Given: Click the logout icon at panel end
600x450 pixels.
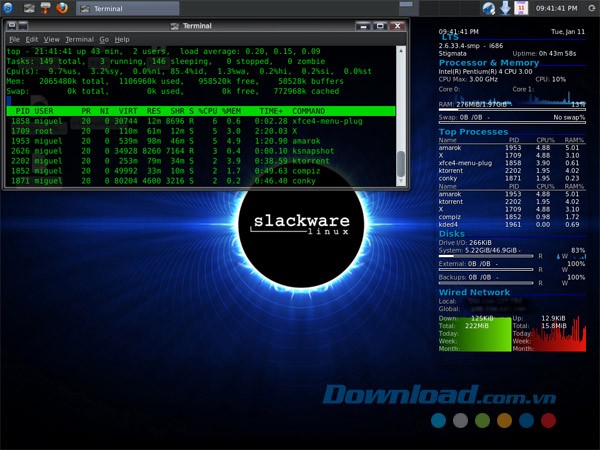Looking at the screenshot, I should click(592, 8).
